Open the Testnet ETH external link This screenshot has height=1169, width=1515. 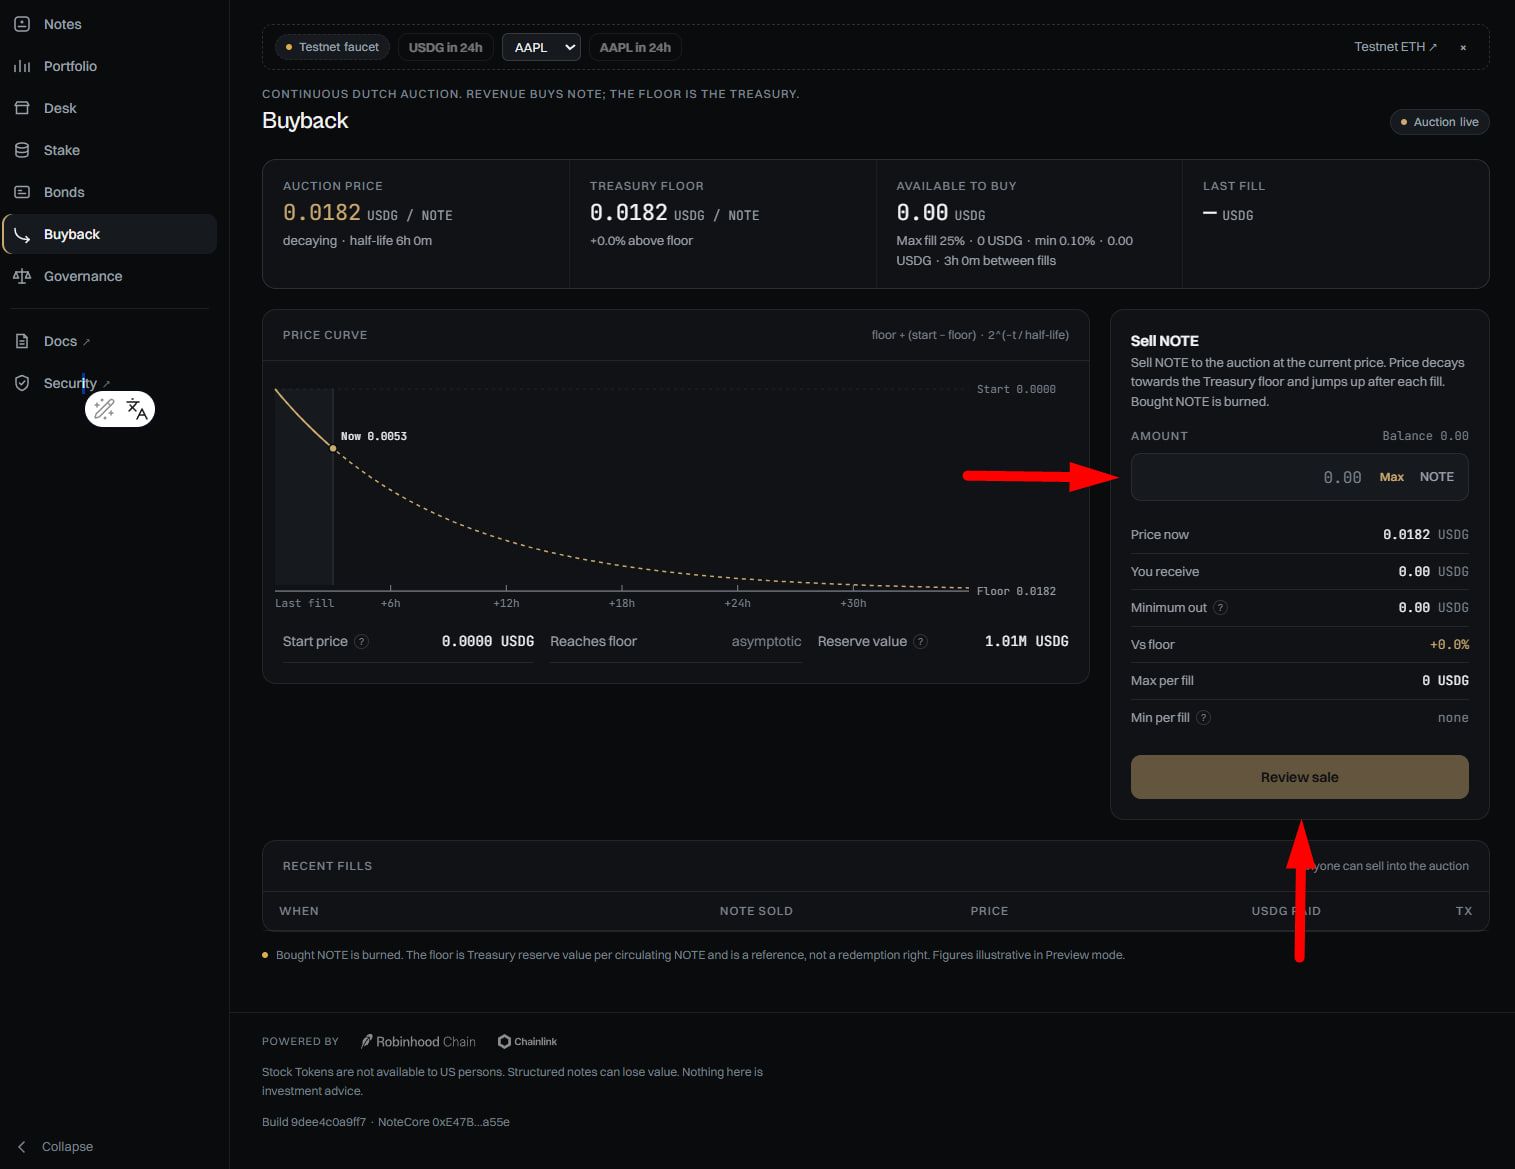tap(1395, 47)
